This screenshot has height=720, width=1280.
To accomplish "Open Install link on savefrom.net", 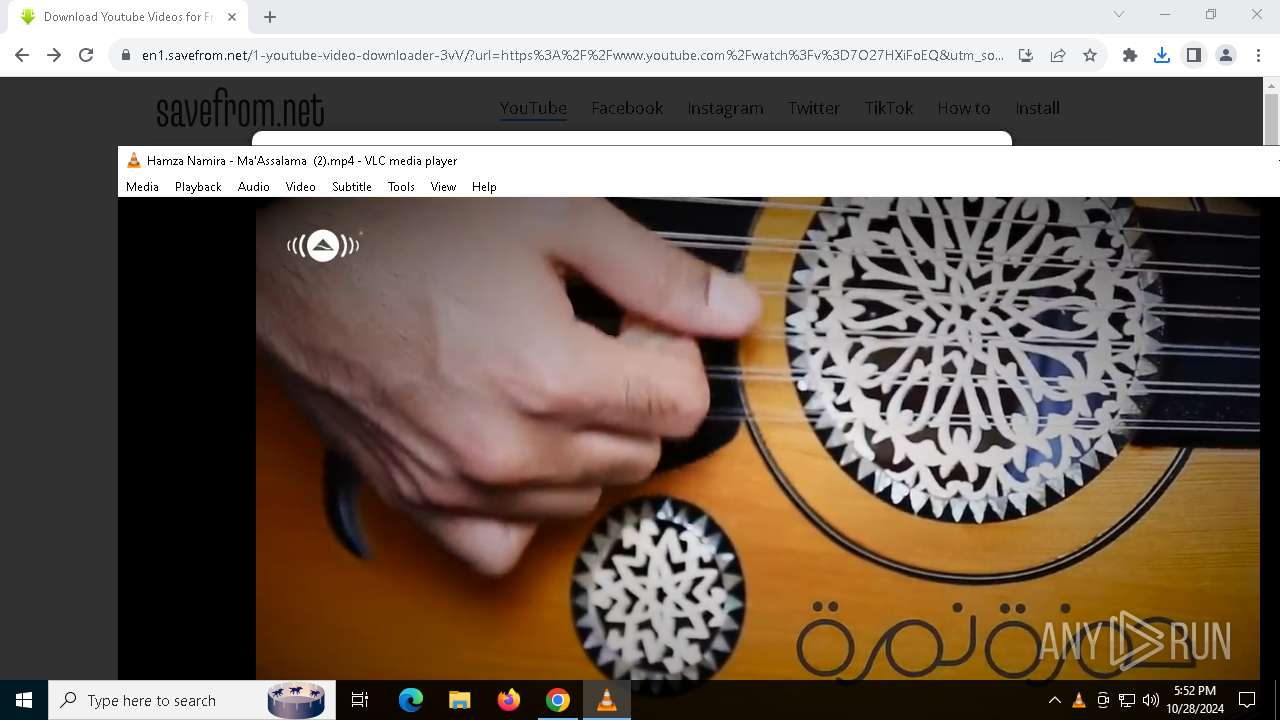I will click(1038, 108).
